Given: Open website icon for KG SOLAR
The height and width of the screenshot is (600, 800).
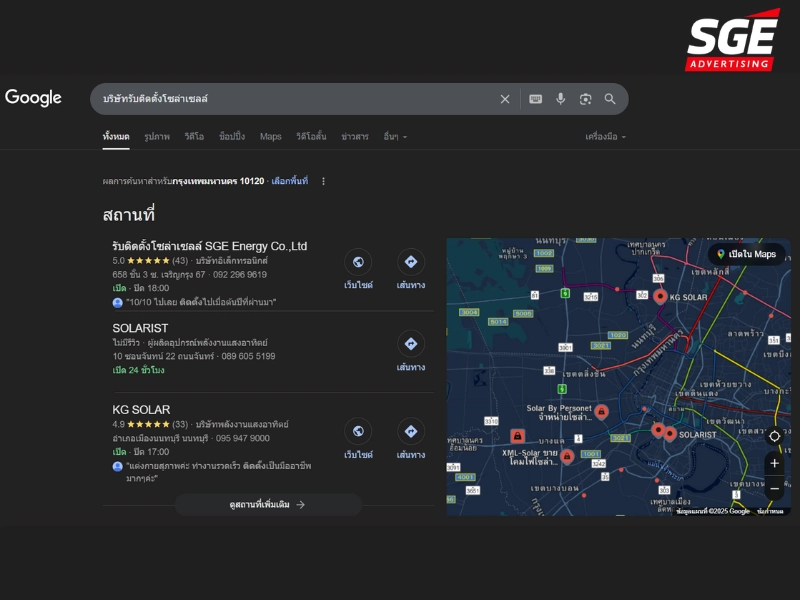Looking at the screenshot, I should (x=358, y=431).
